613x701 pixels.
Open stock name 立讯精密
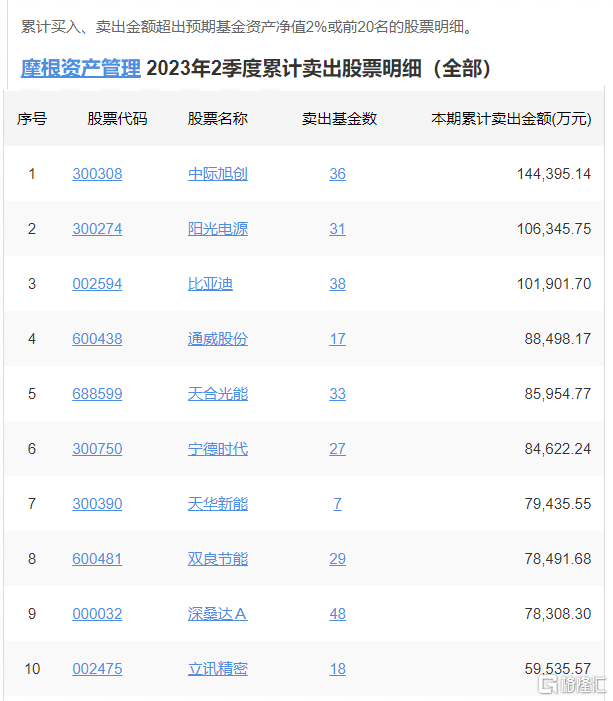click(x=218, y=669)
